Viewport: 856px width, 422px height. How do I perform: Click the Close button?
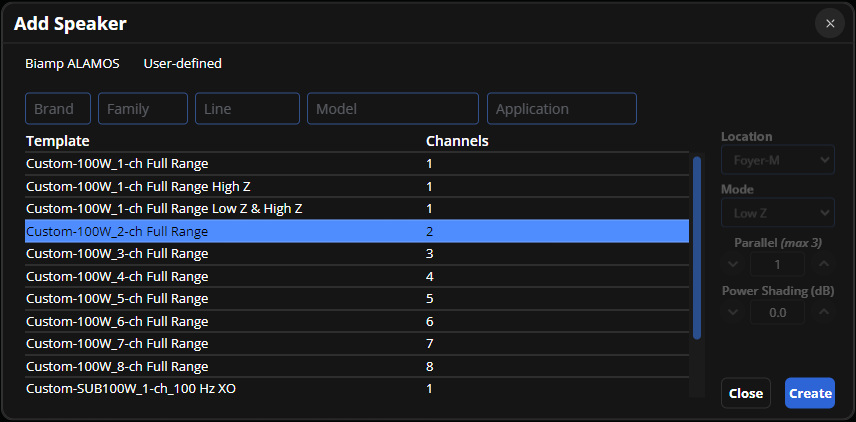coord(746,393)
